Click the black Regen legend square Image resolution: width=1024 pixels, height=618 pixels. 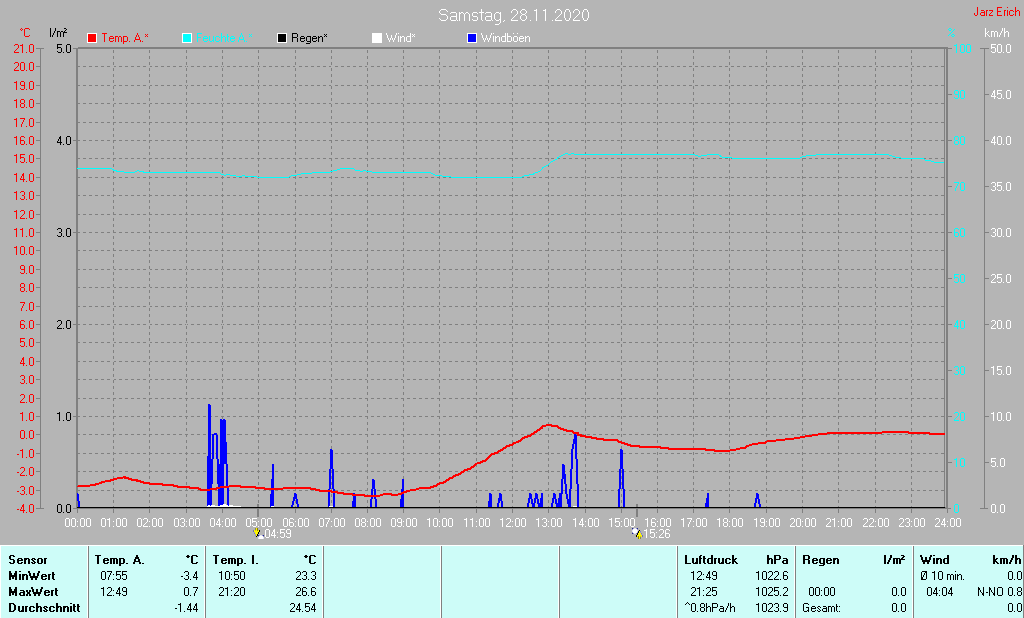(x=282, y=38)
